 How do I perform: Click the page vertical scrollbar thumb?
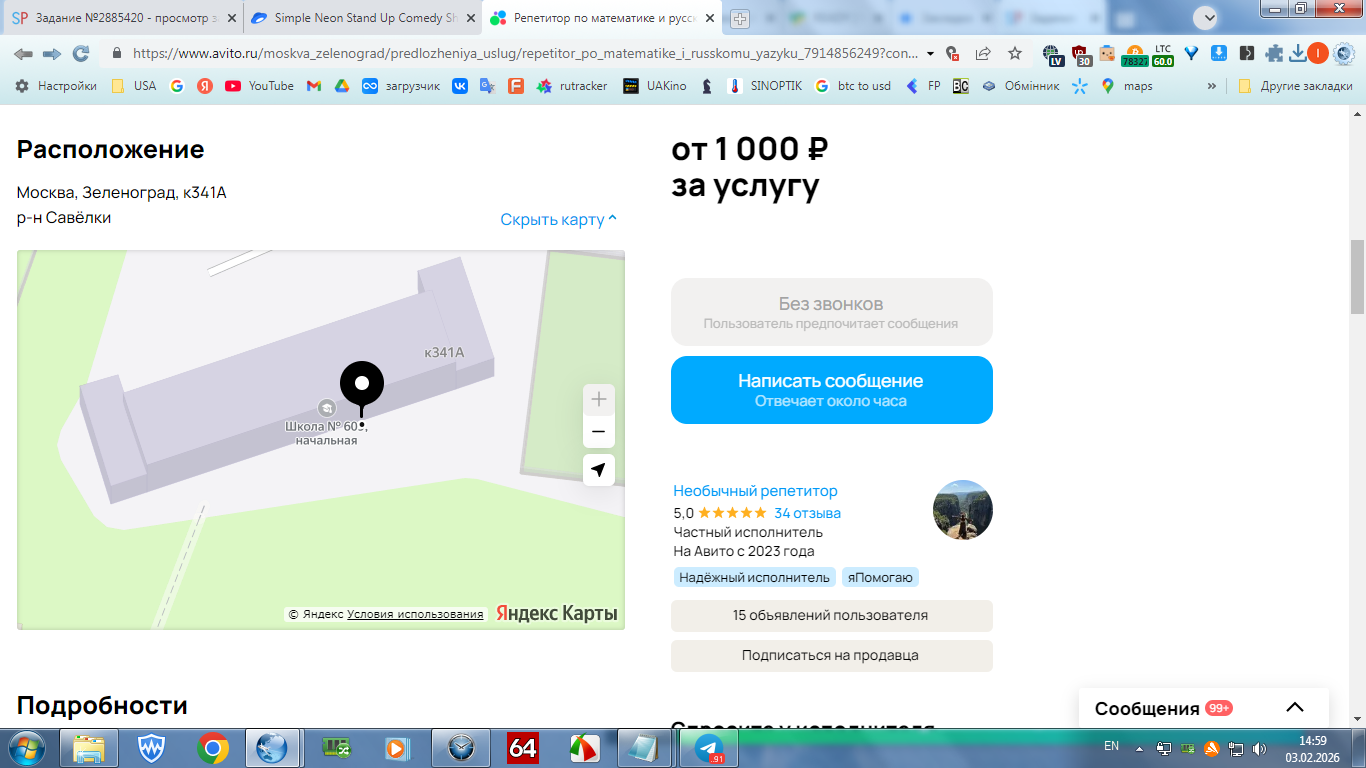pos(1357,277)
